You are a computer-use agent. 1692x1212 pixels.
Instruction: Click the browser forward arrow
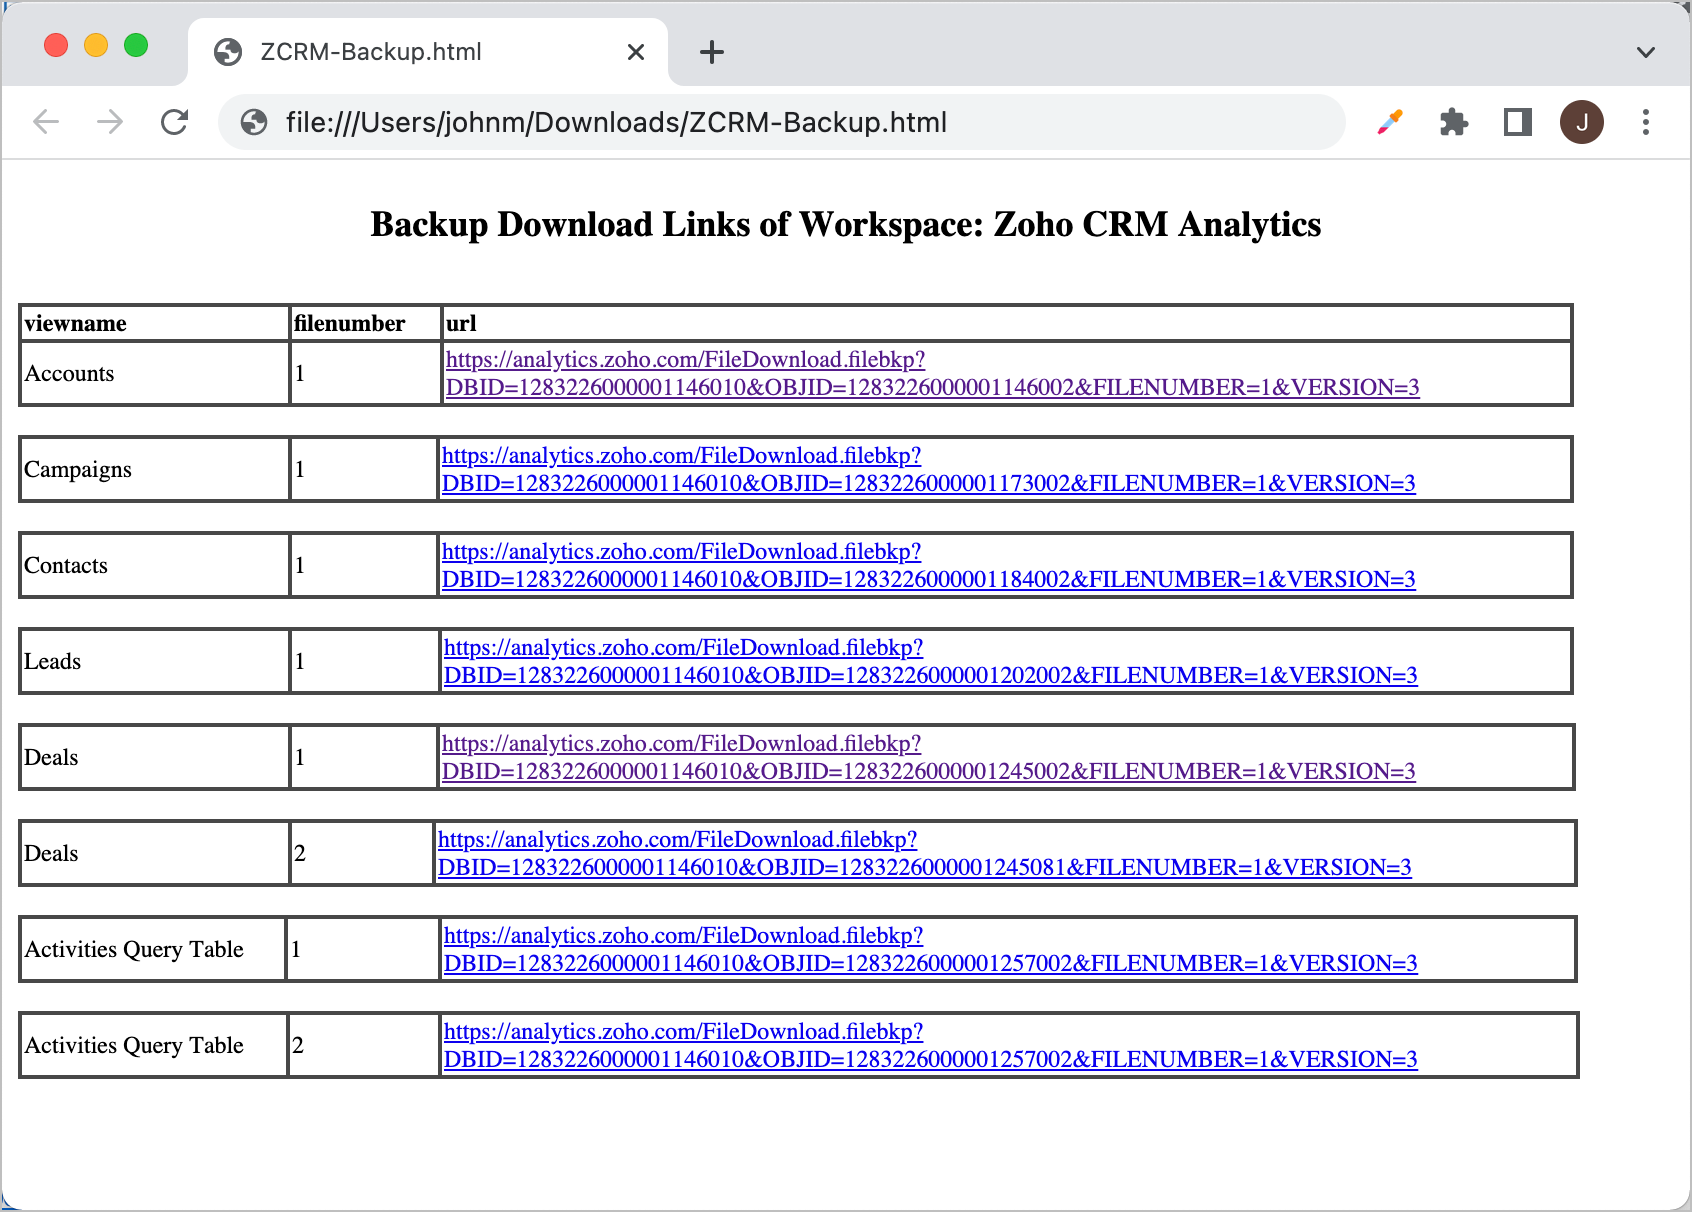point(110,122)
